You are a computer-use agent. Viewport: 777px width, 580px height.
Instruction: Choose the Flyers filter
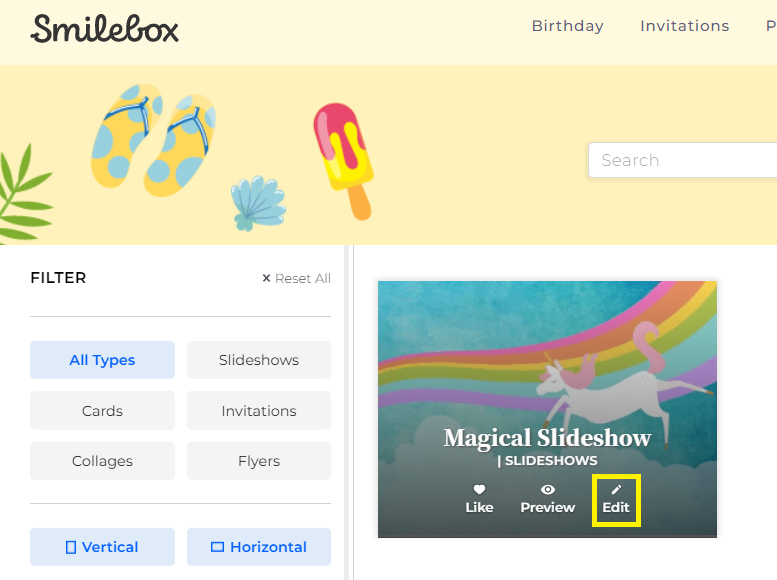click(259, 461)
